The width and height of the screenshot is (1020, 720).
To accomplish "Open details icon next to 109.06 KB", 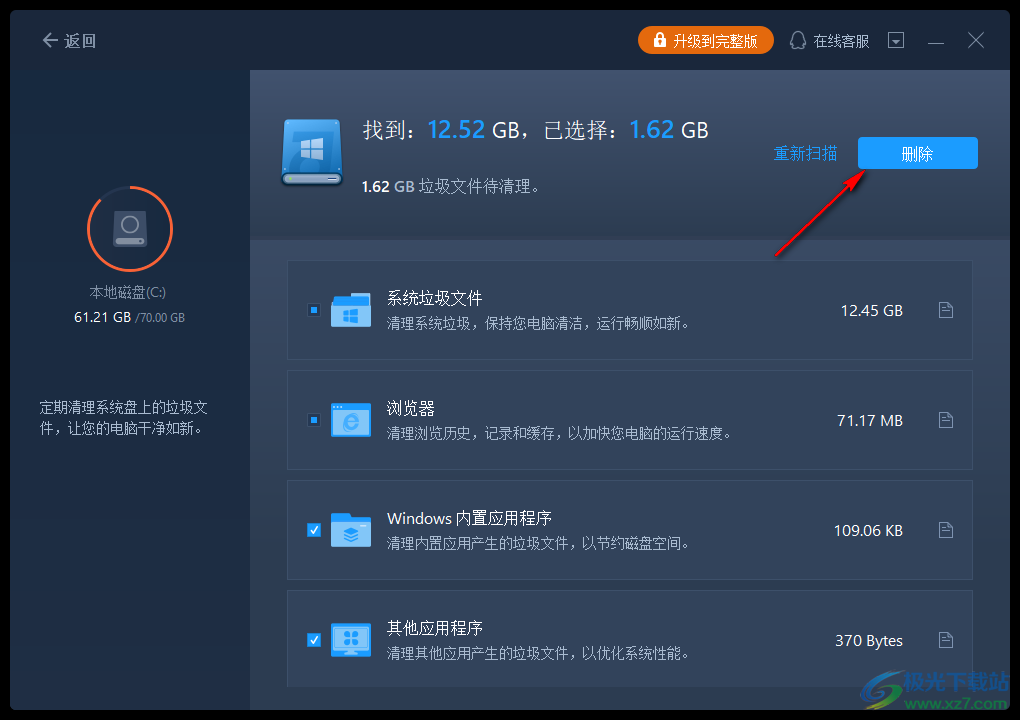I will [x=945, y=530].
